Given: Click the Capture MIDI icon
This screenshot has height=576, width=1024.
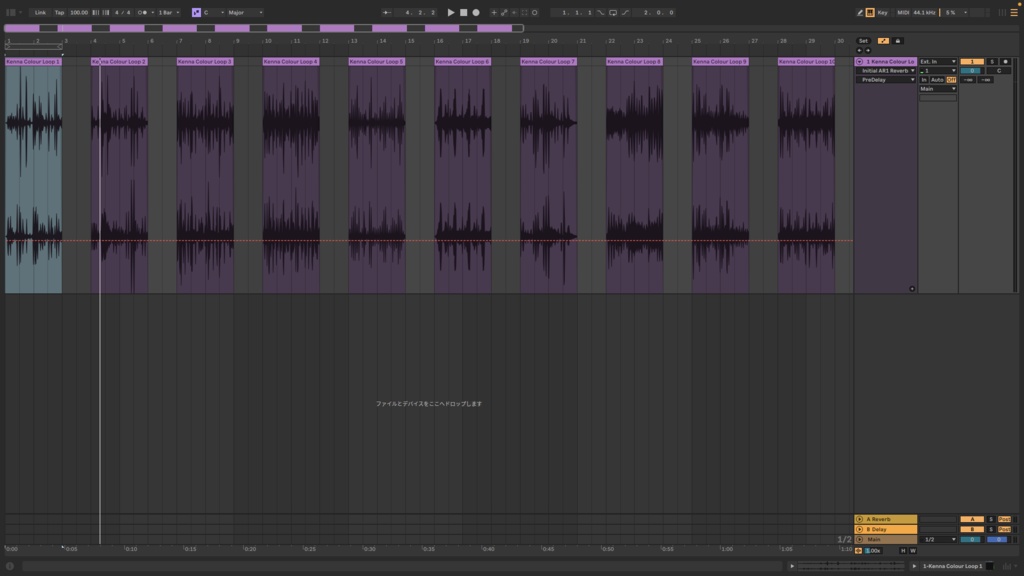Looking at the screenshot, I should [524, 12].
